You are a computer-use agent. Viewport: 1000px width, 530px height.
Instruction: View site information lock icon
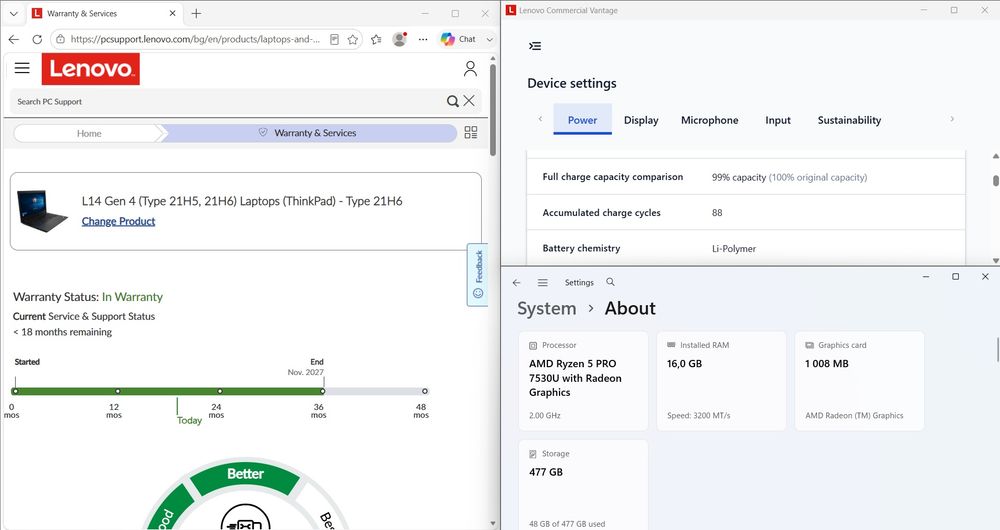tap(60, 39)
